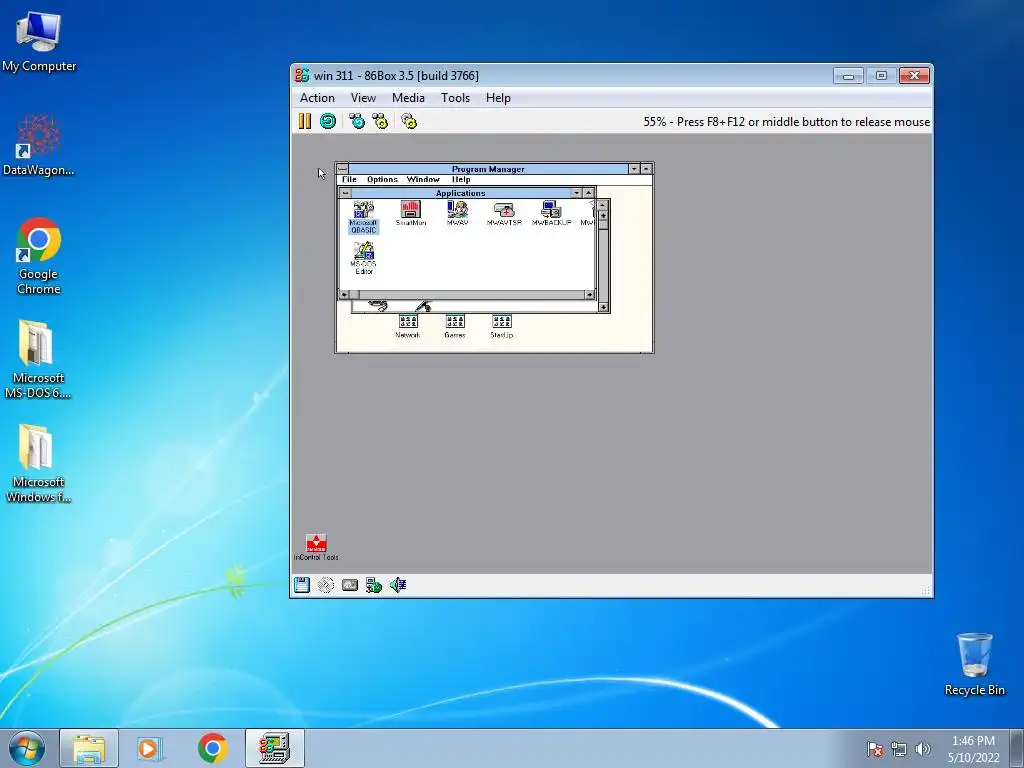
Task: Click sound speaker status bar icon
Action: coord(398,585)
